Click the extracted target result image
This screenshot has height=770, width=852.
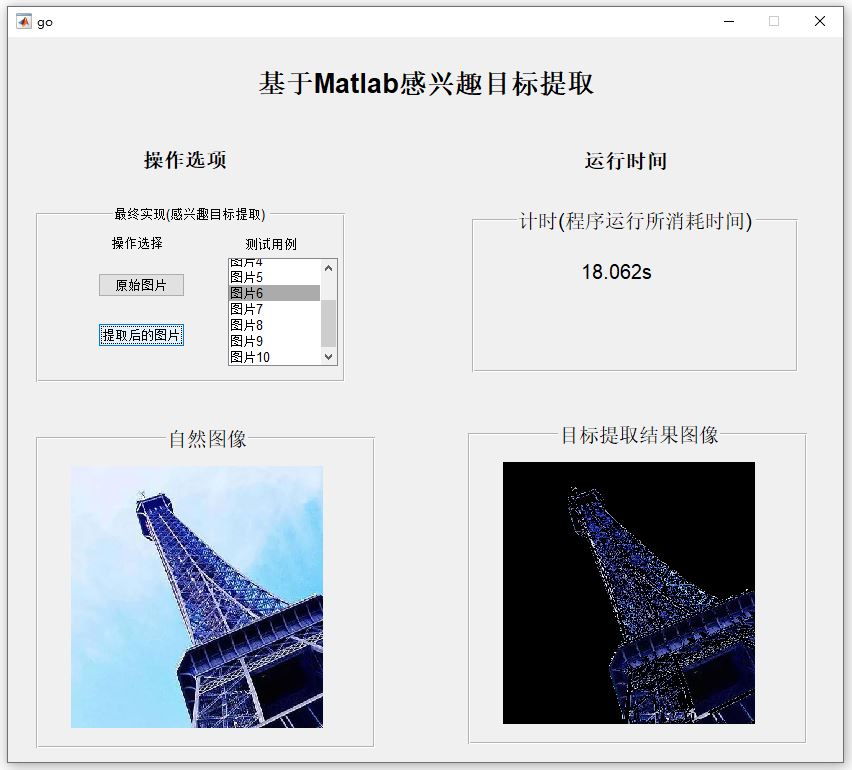[x=629, y=593]
